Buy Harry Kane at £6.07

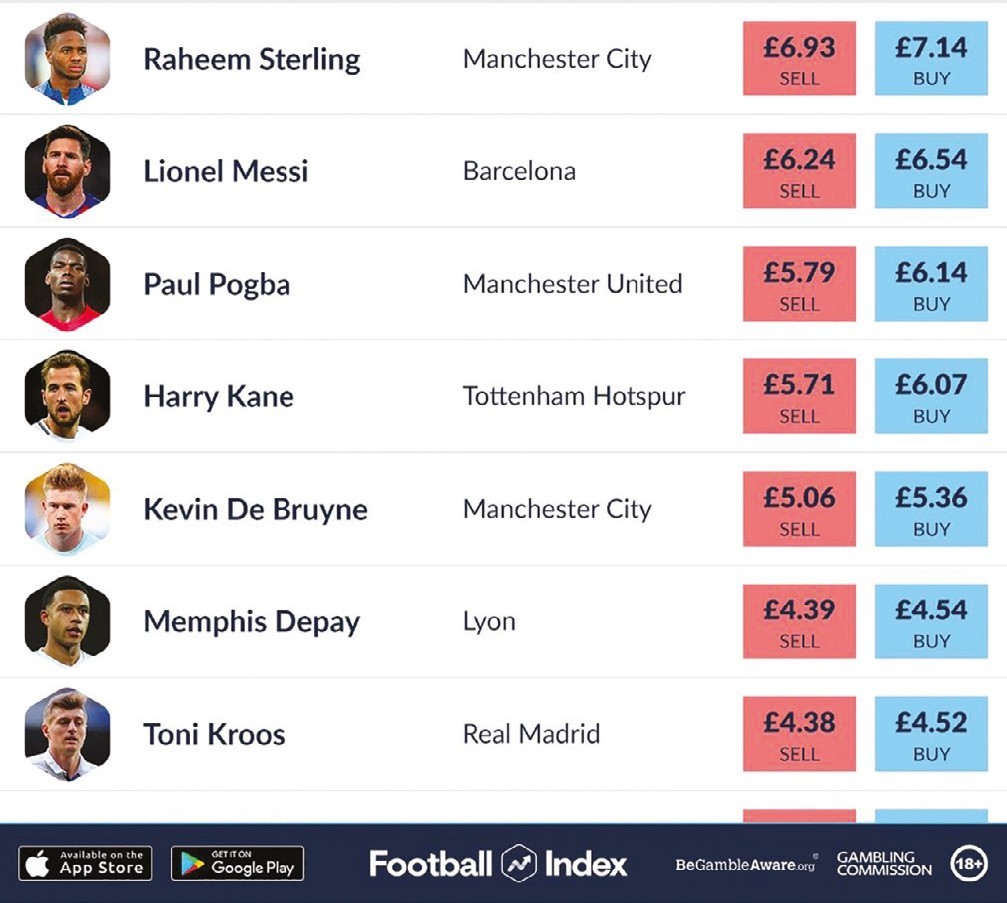(x=930, y=396)
